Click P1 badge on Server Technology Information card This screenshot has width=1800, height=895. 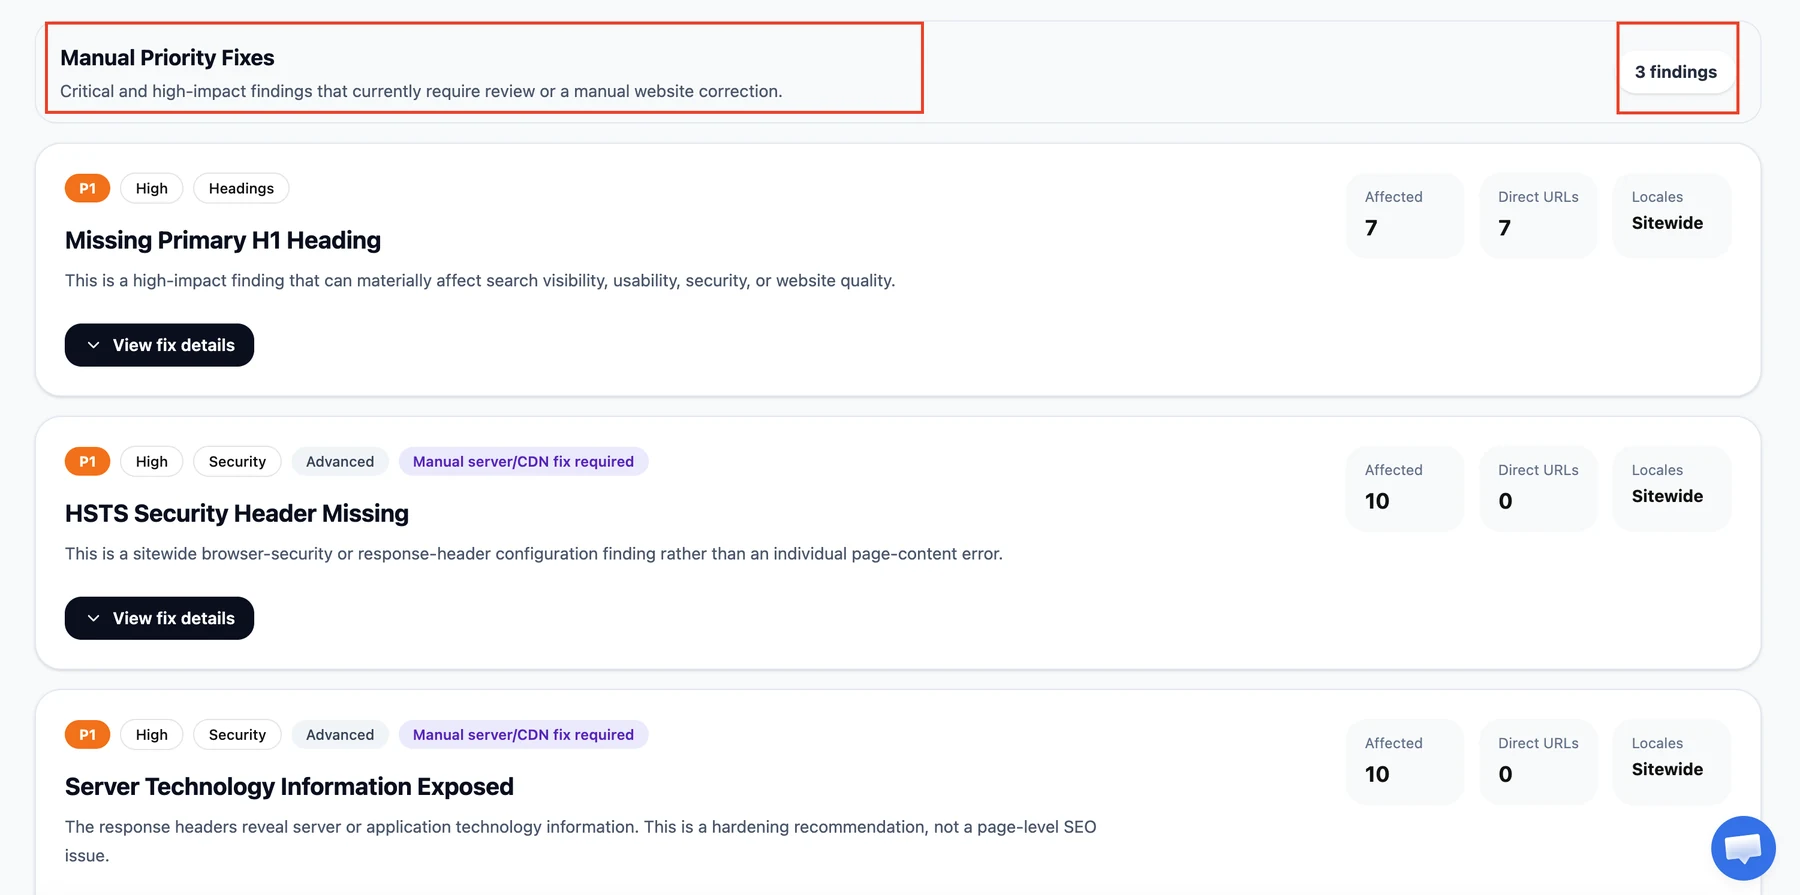pos(87,734)
